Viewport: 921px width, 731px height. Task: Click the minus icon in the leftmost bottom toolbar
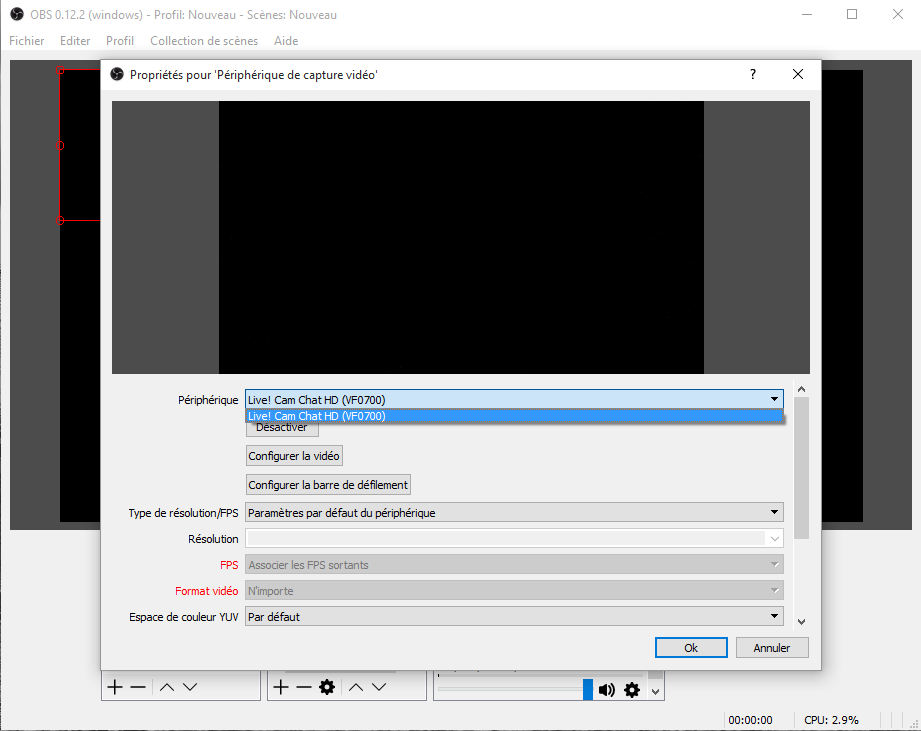138,688
